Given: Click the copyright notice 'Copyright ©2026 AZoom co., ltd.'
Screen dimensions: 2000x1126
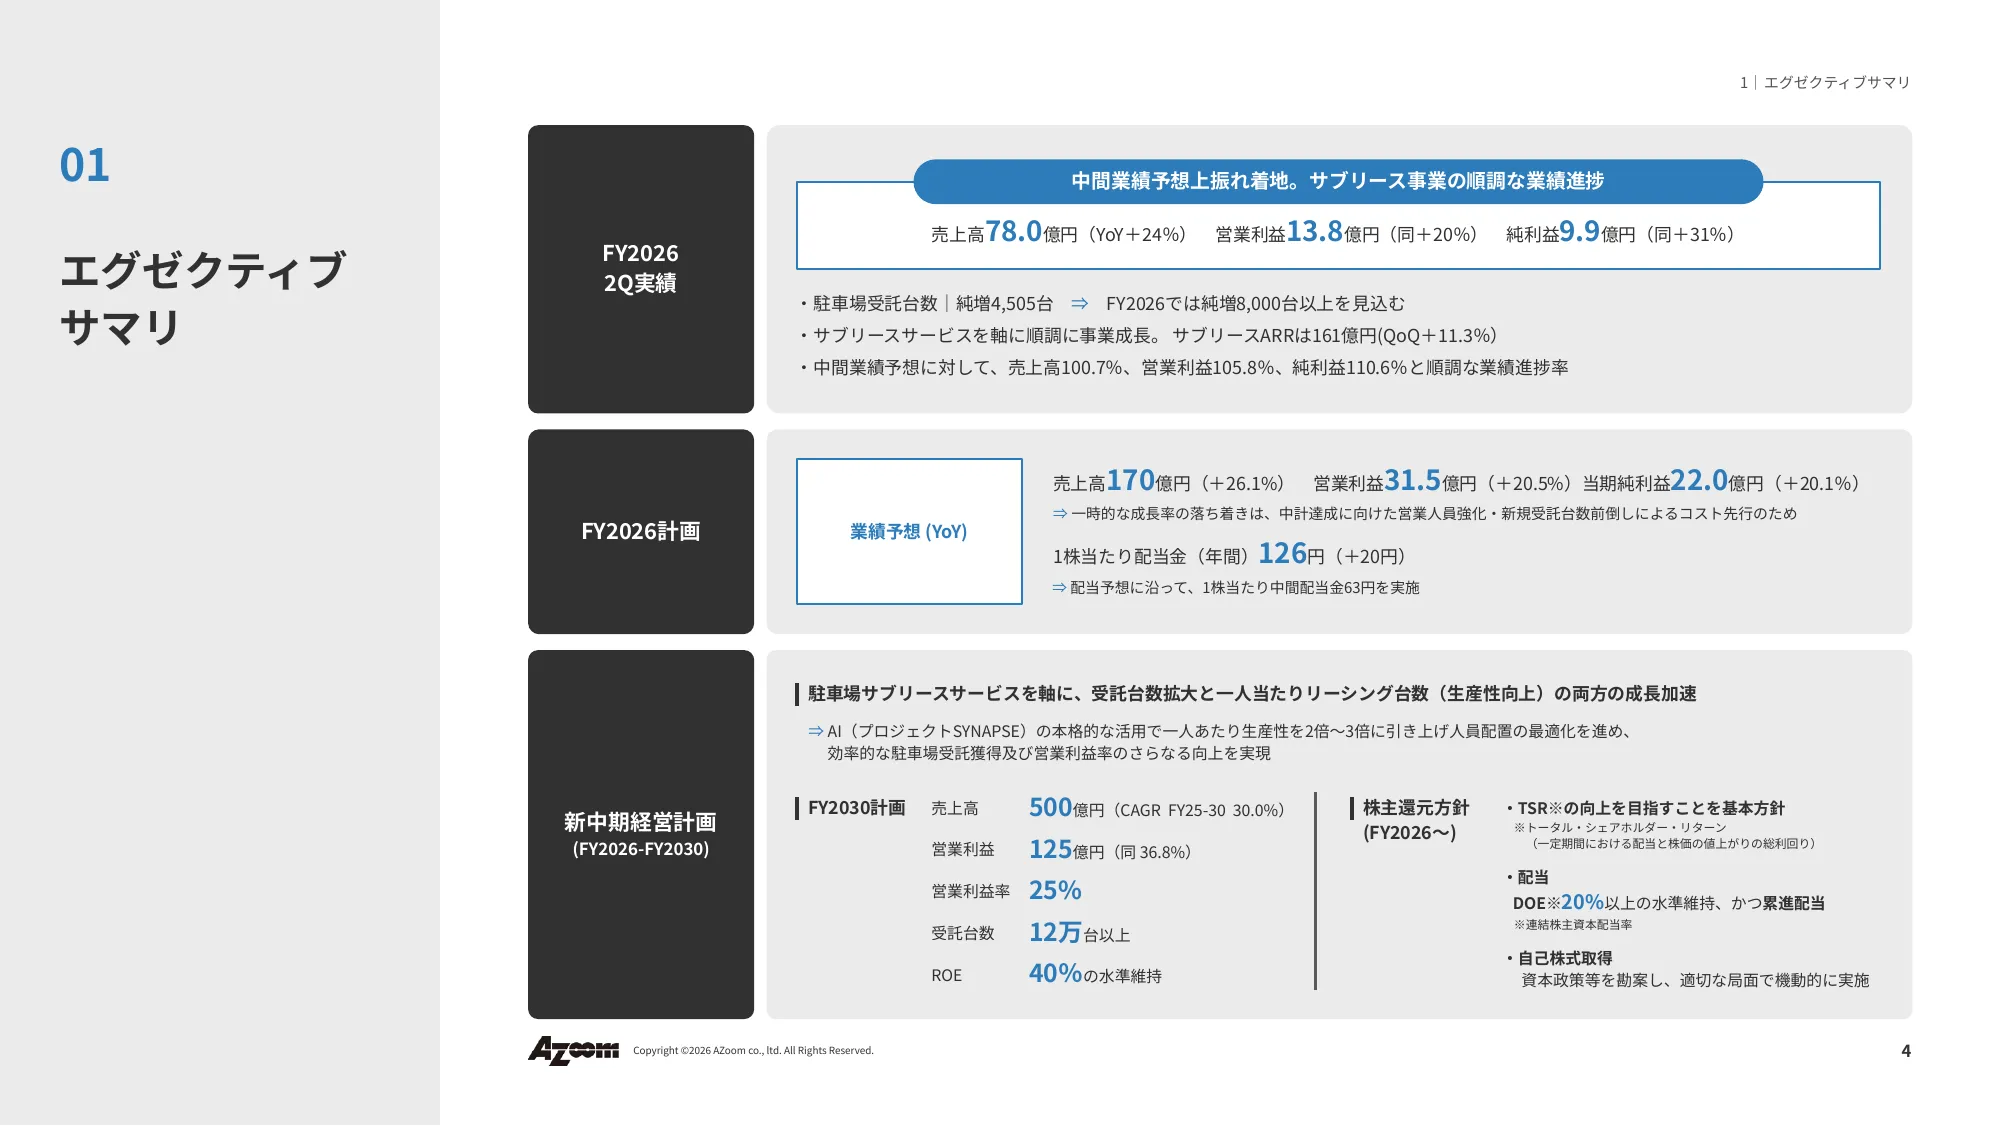Looking at the screenshot, I should [753, 1051].
